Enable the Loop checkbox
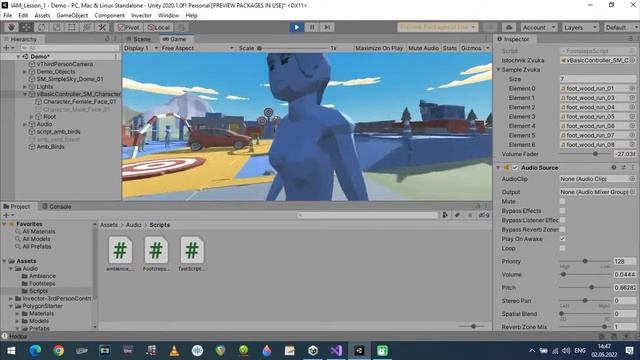 coord(562,248)
